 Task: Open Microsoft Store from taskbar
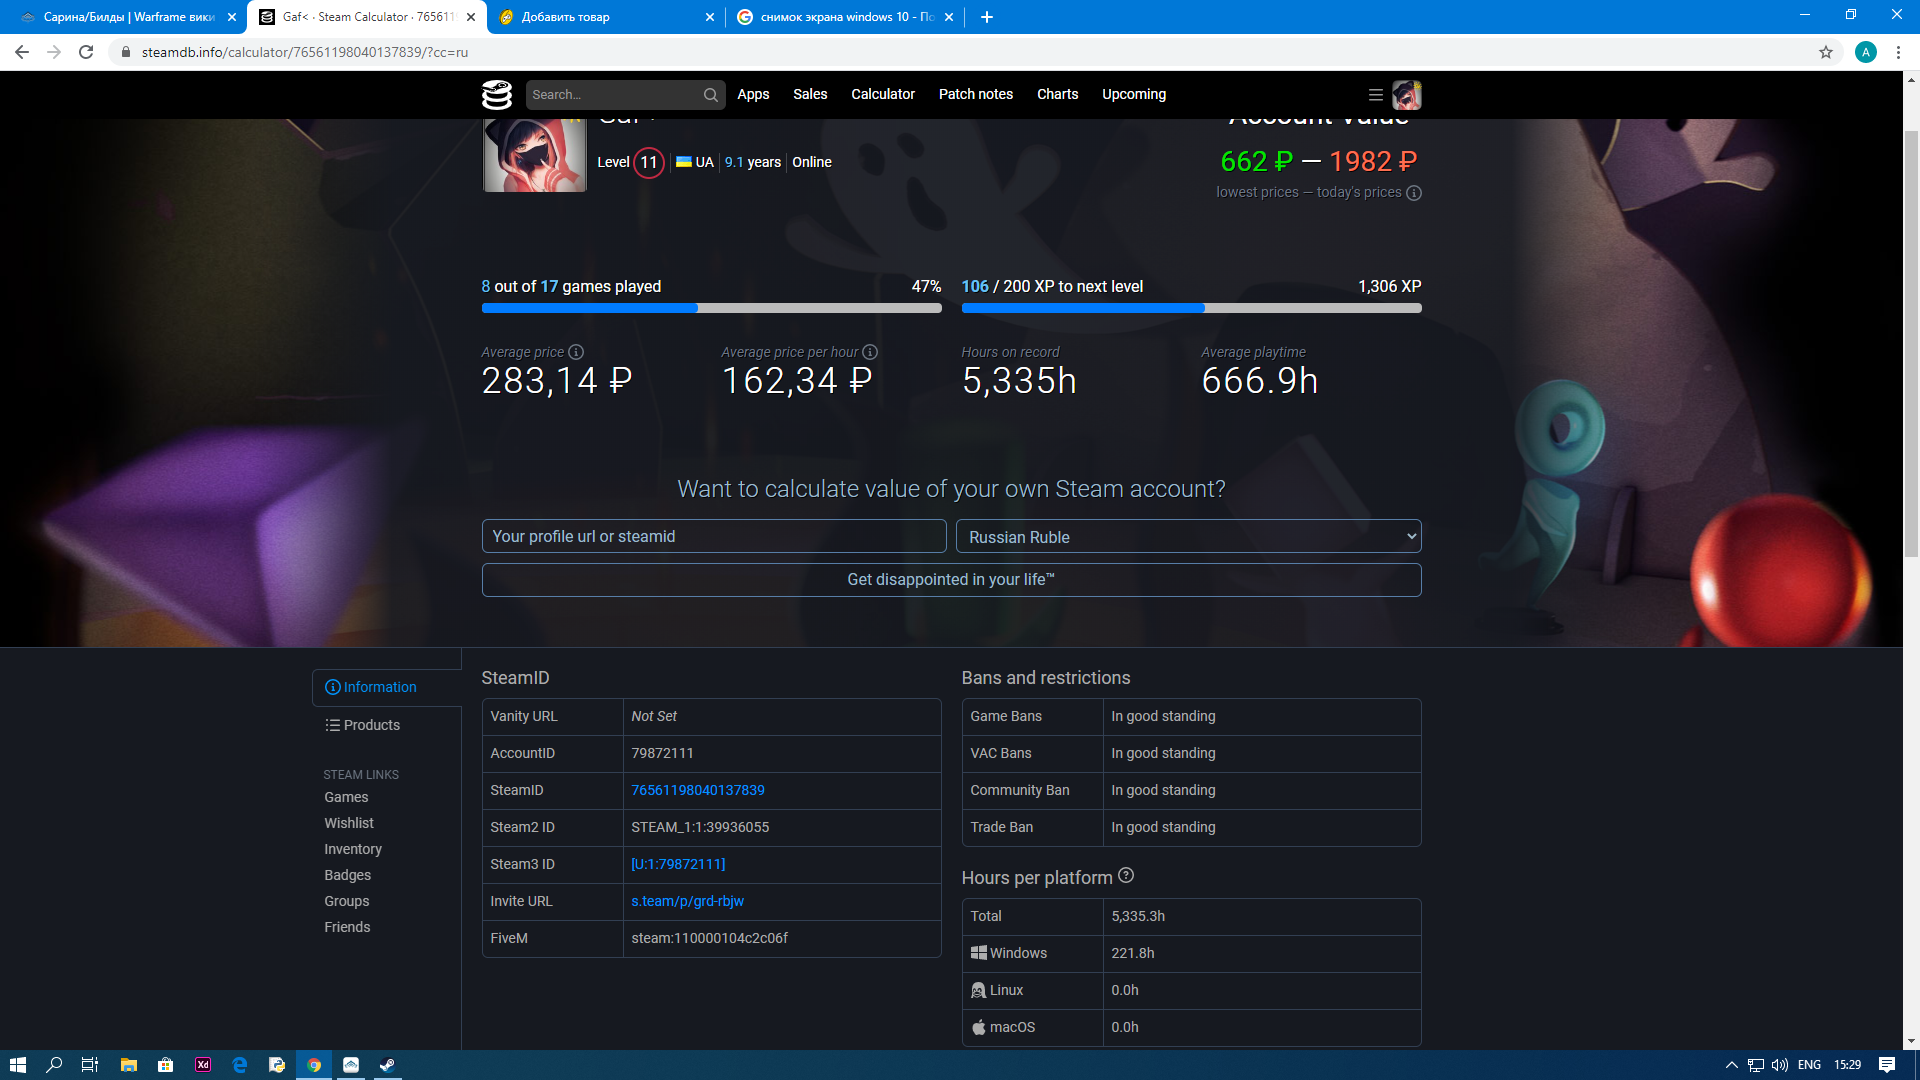point(166,1065)
